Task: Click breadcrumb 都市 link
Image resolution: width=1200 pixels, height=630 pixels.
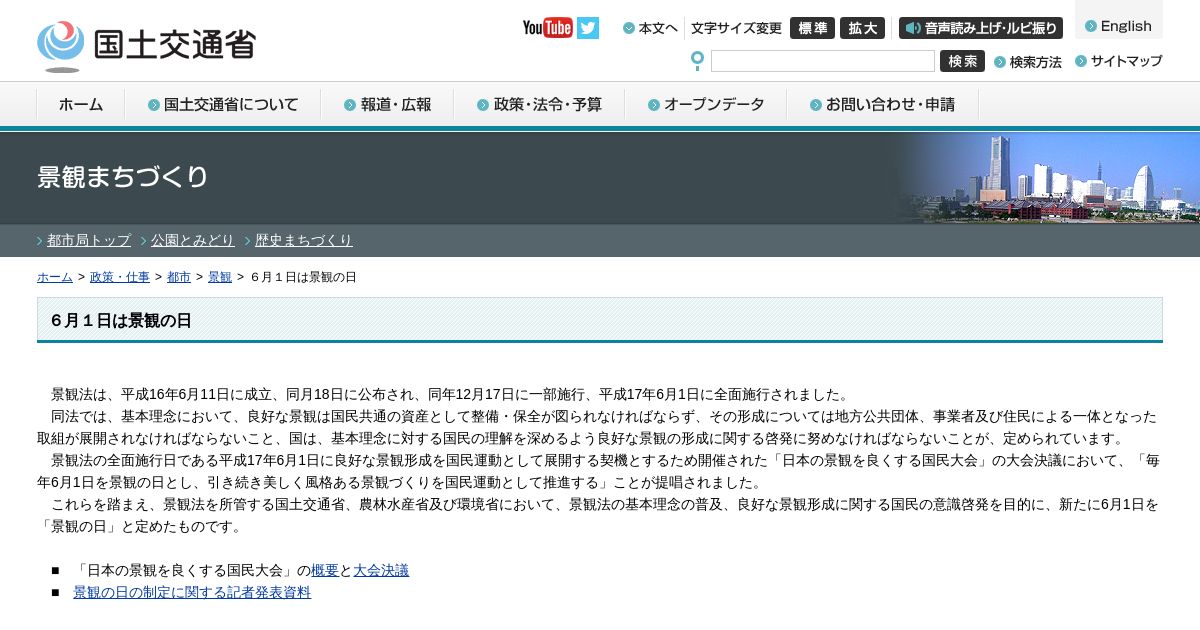Action: [179, 277]
